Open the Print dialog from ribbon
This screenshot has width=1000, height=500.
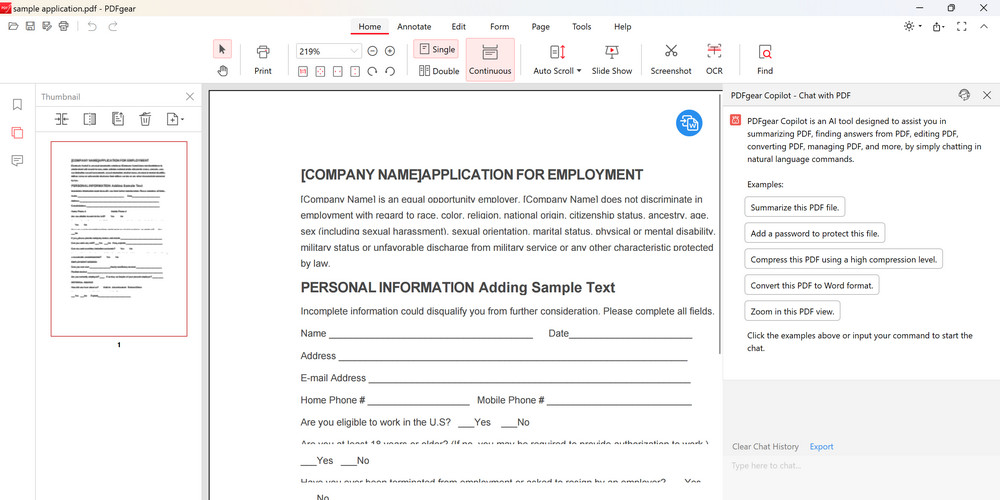coord(263,60)
